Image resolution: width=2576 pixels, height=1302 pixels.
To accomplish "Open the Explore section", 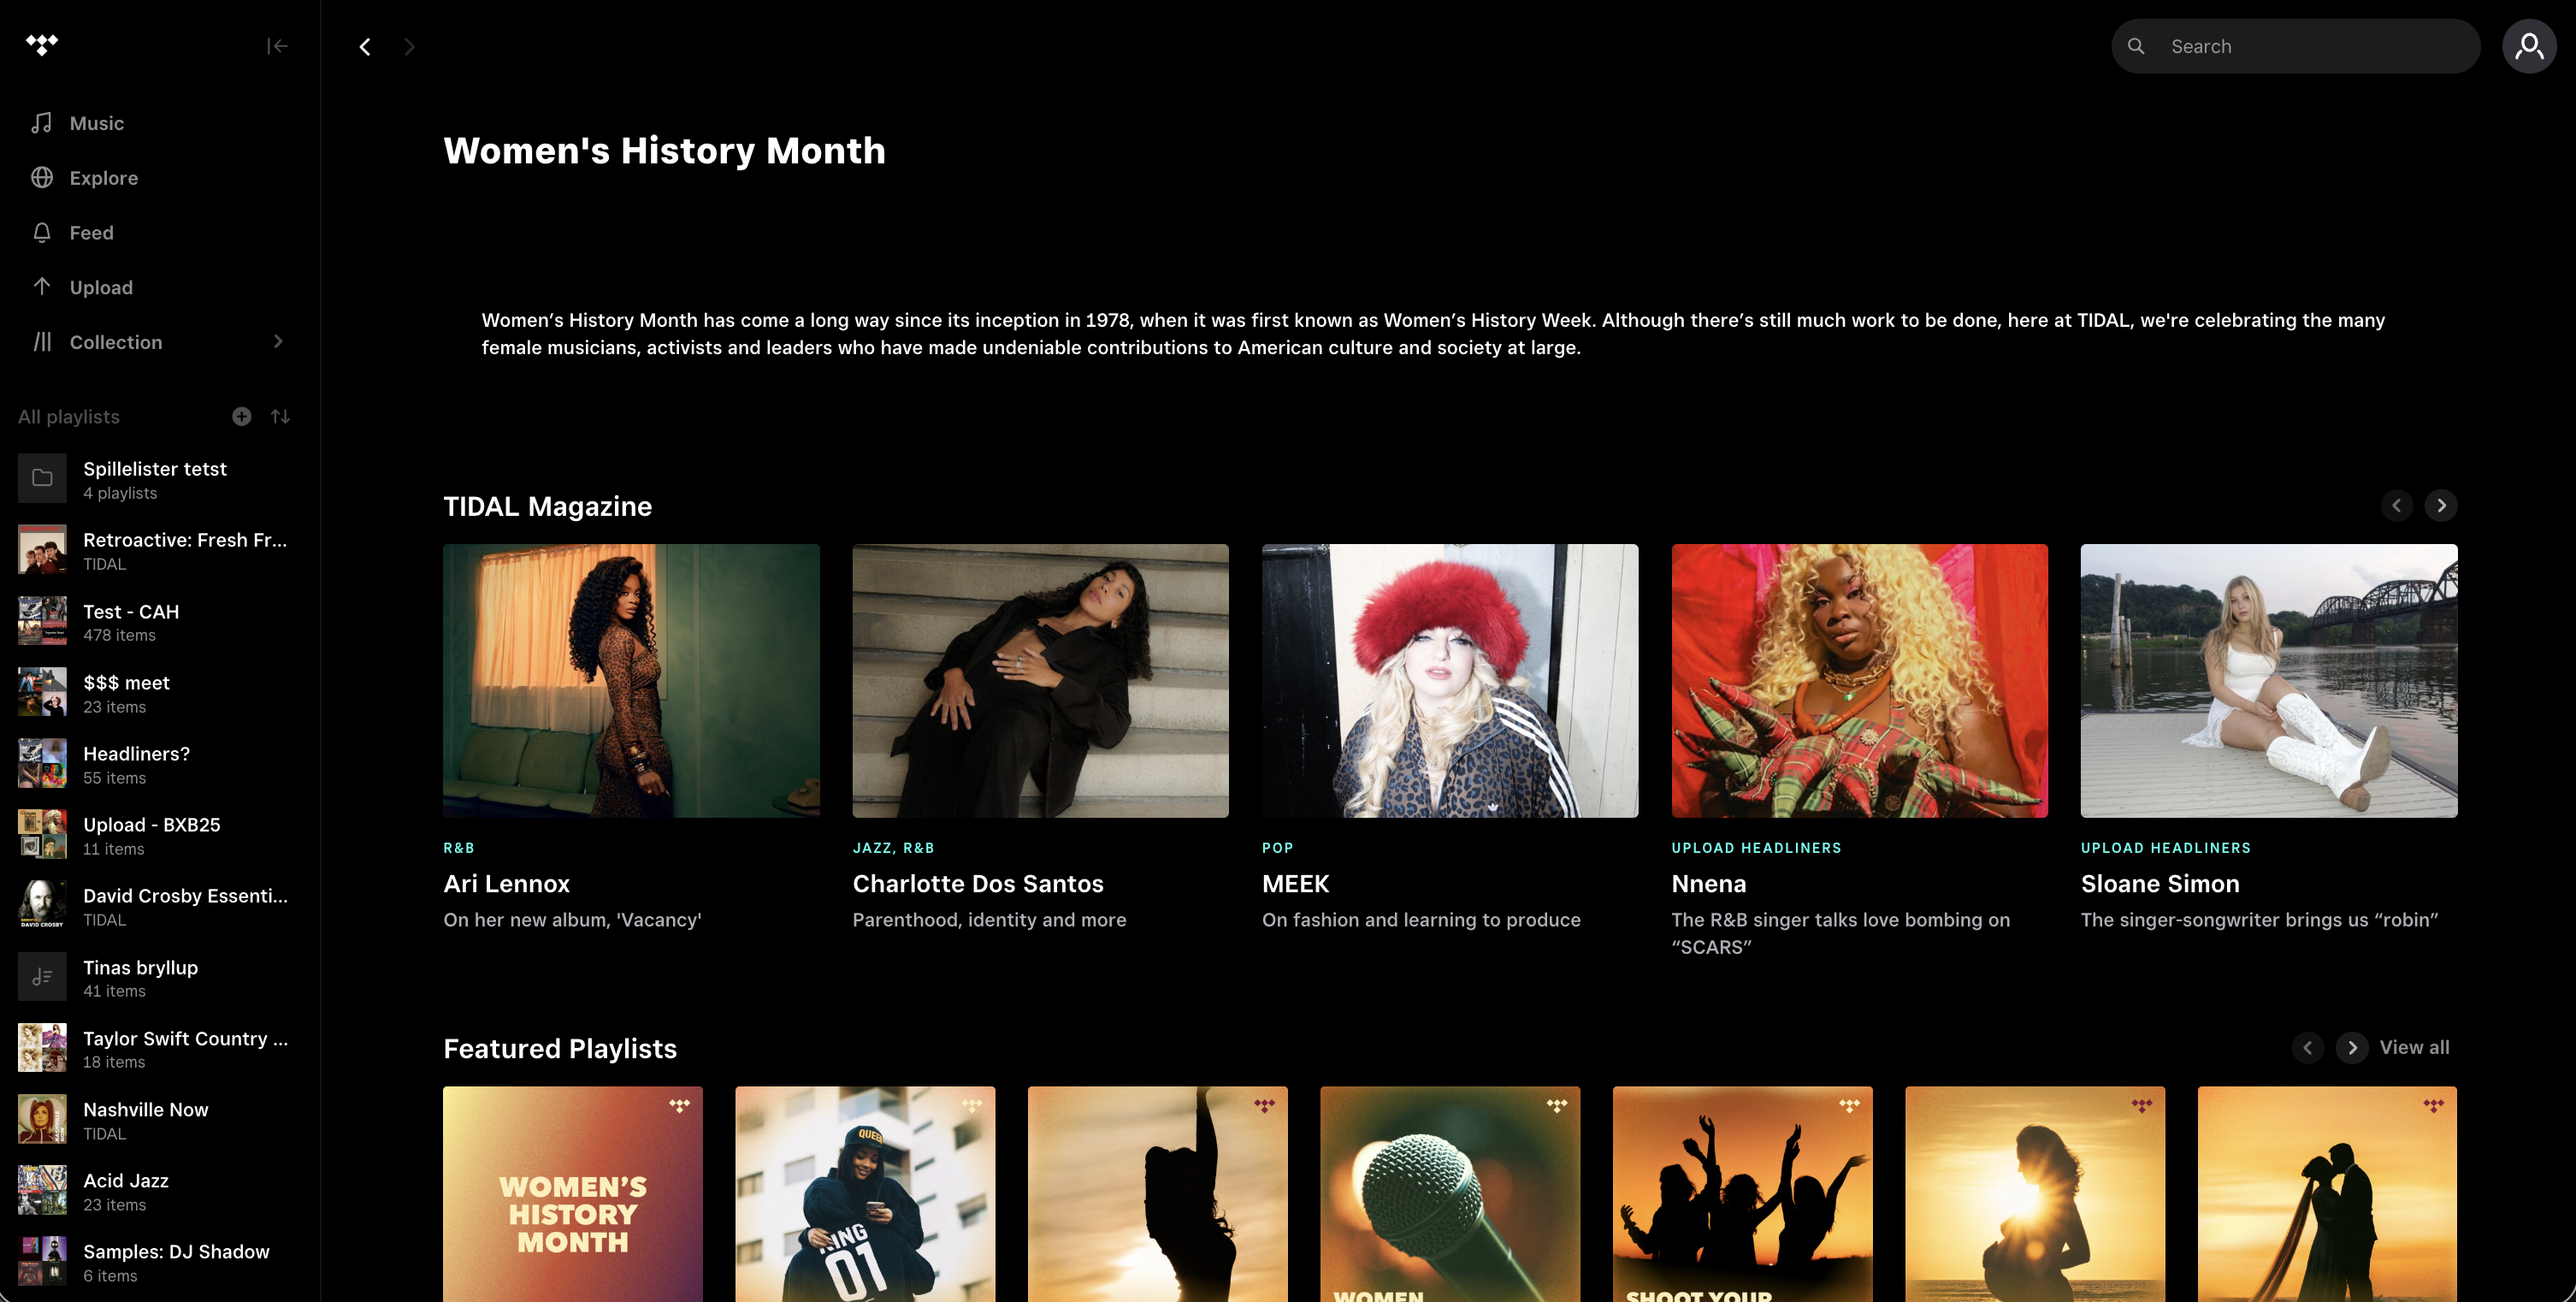I will 104,178.
